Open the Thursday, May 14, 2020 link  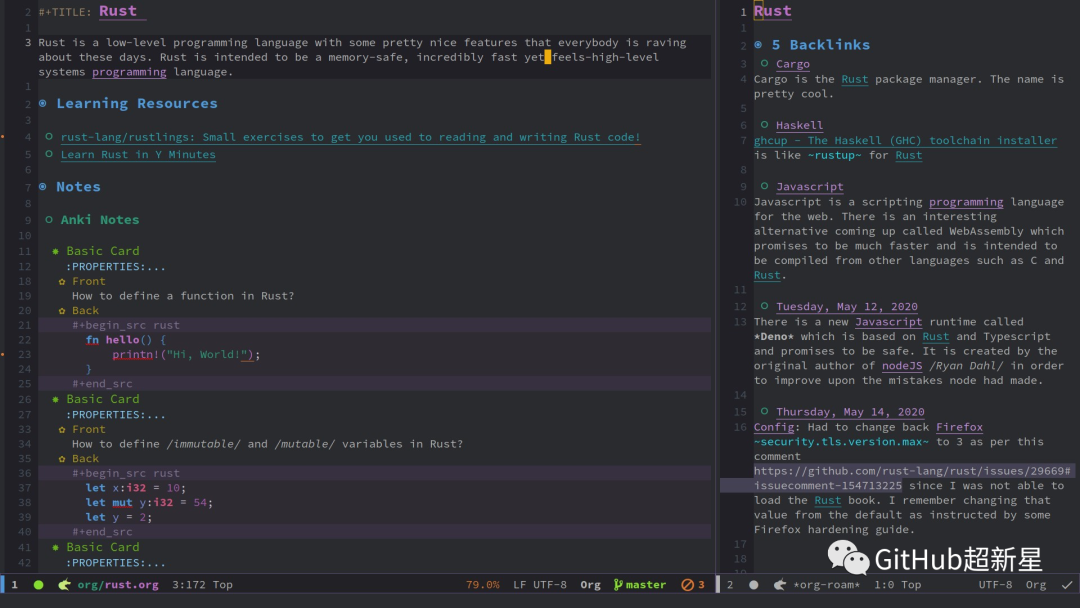[850, 412]
